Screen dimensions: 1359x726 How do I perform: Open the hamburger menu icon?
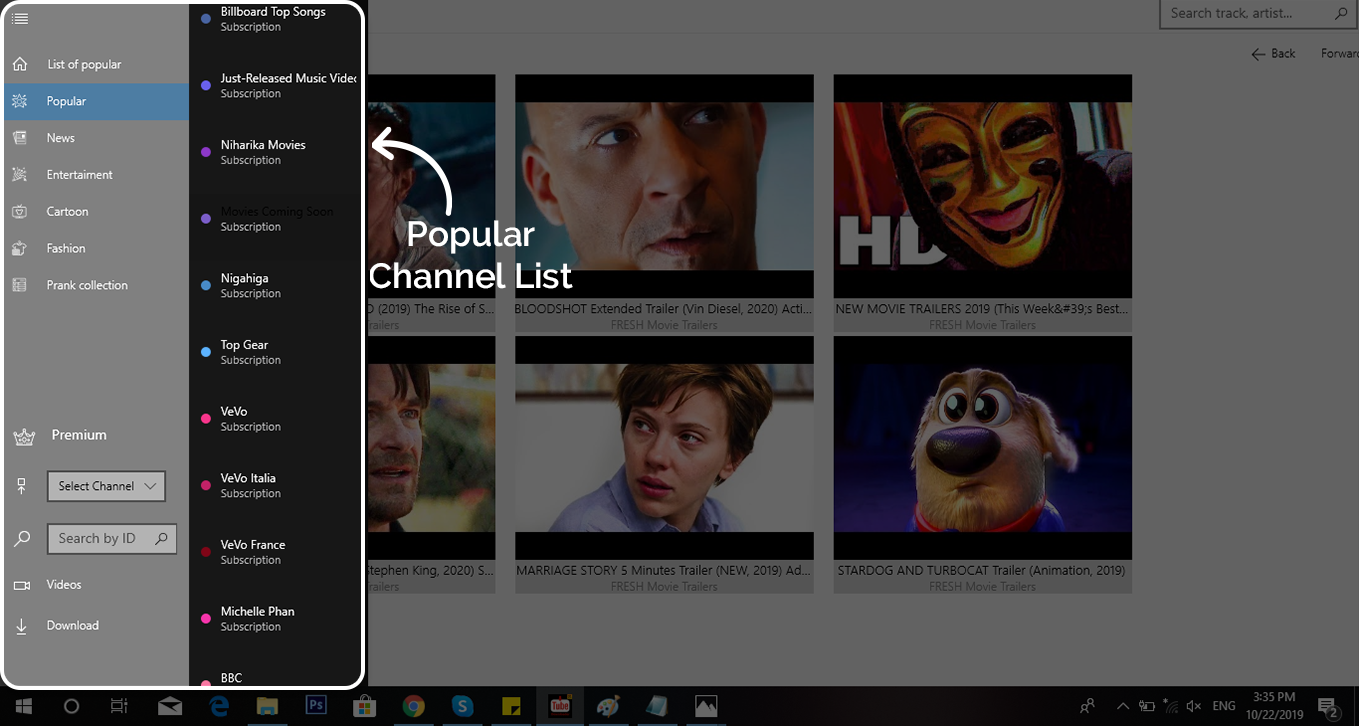(20, 18)
